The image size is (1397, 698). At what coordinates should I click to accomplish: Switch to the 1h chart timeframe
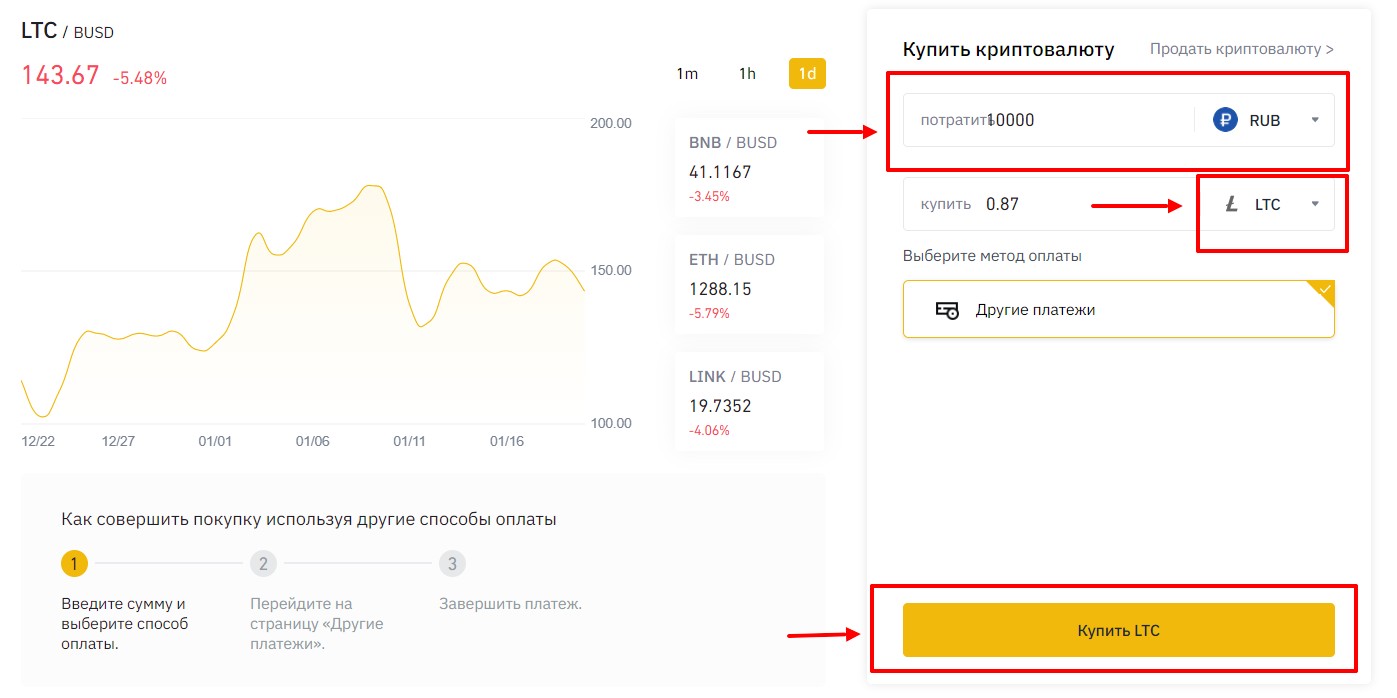coord(746,73)
